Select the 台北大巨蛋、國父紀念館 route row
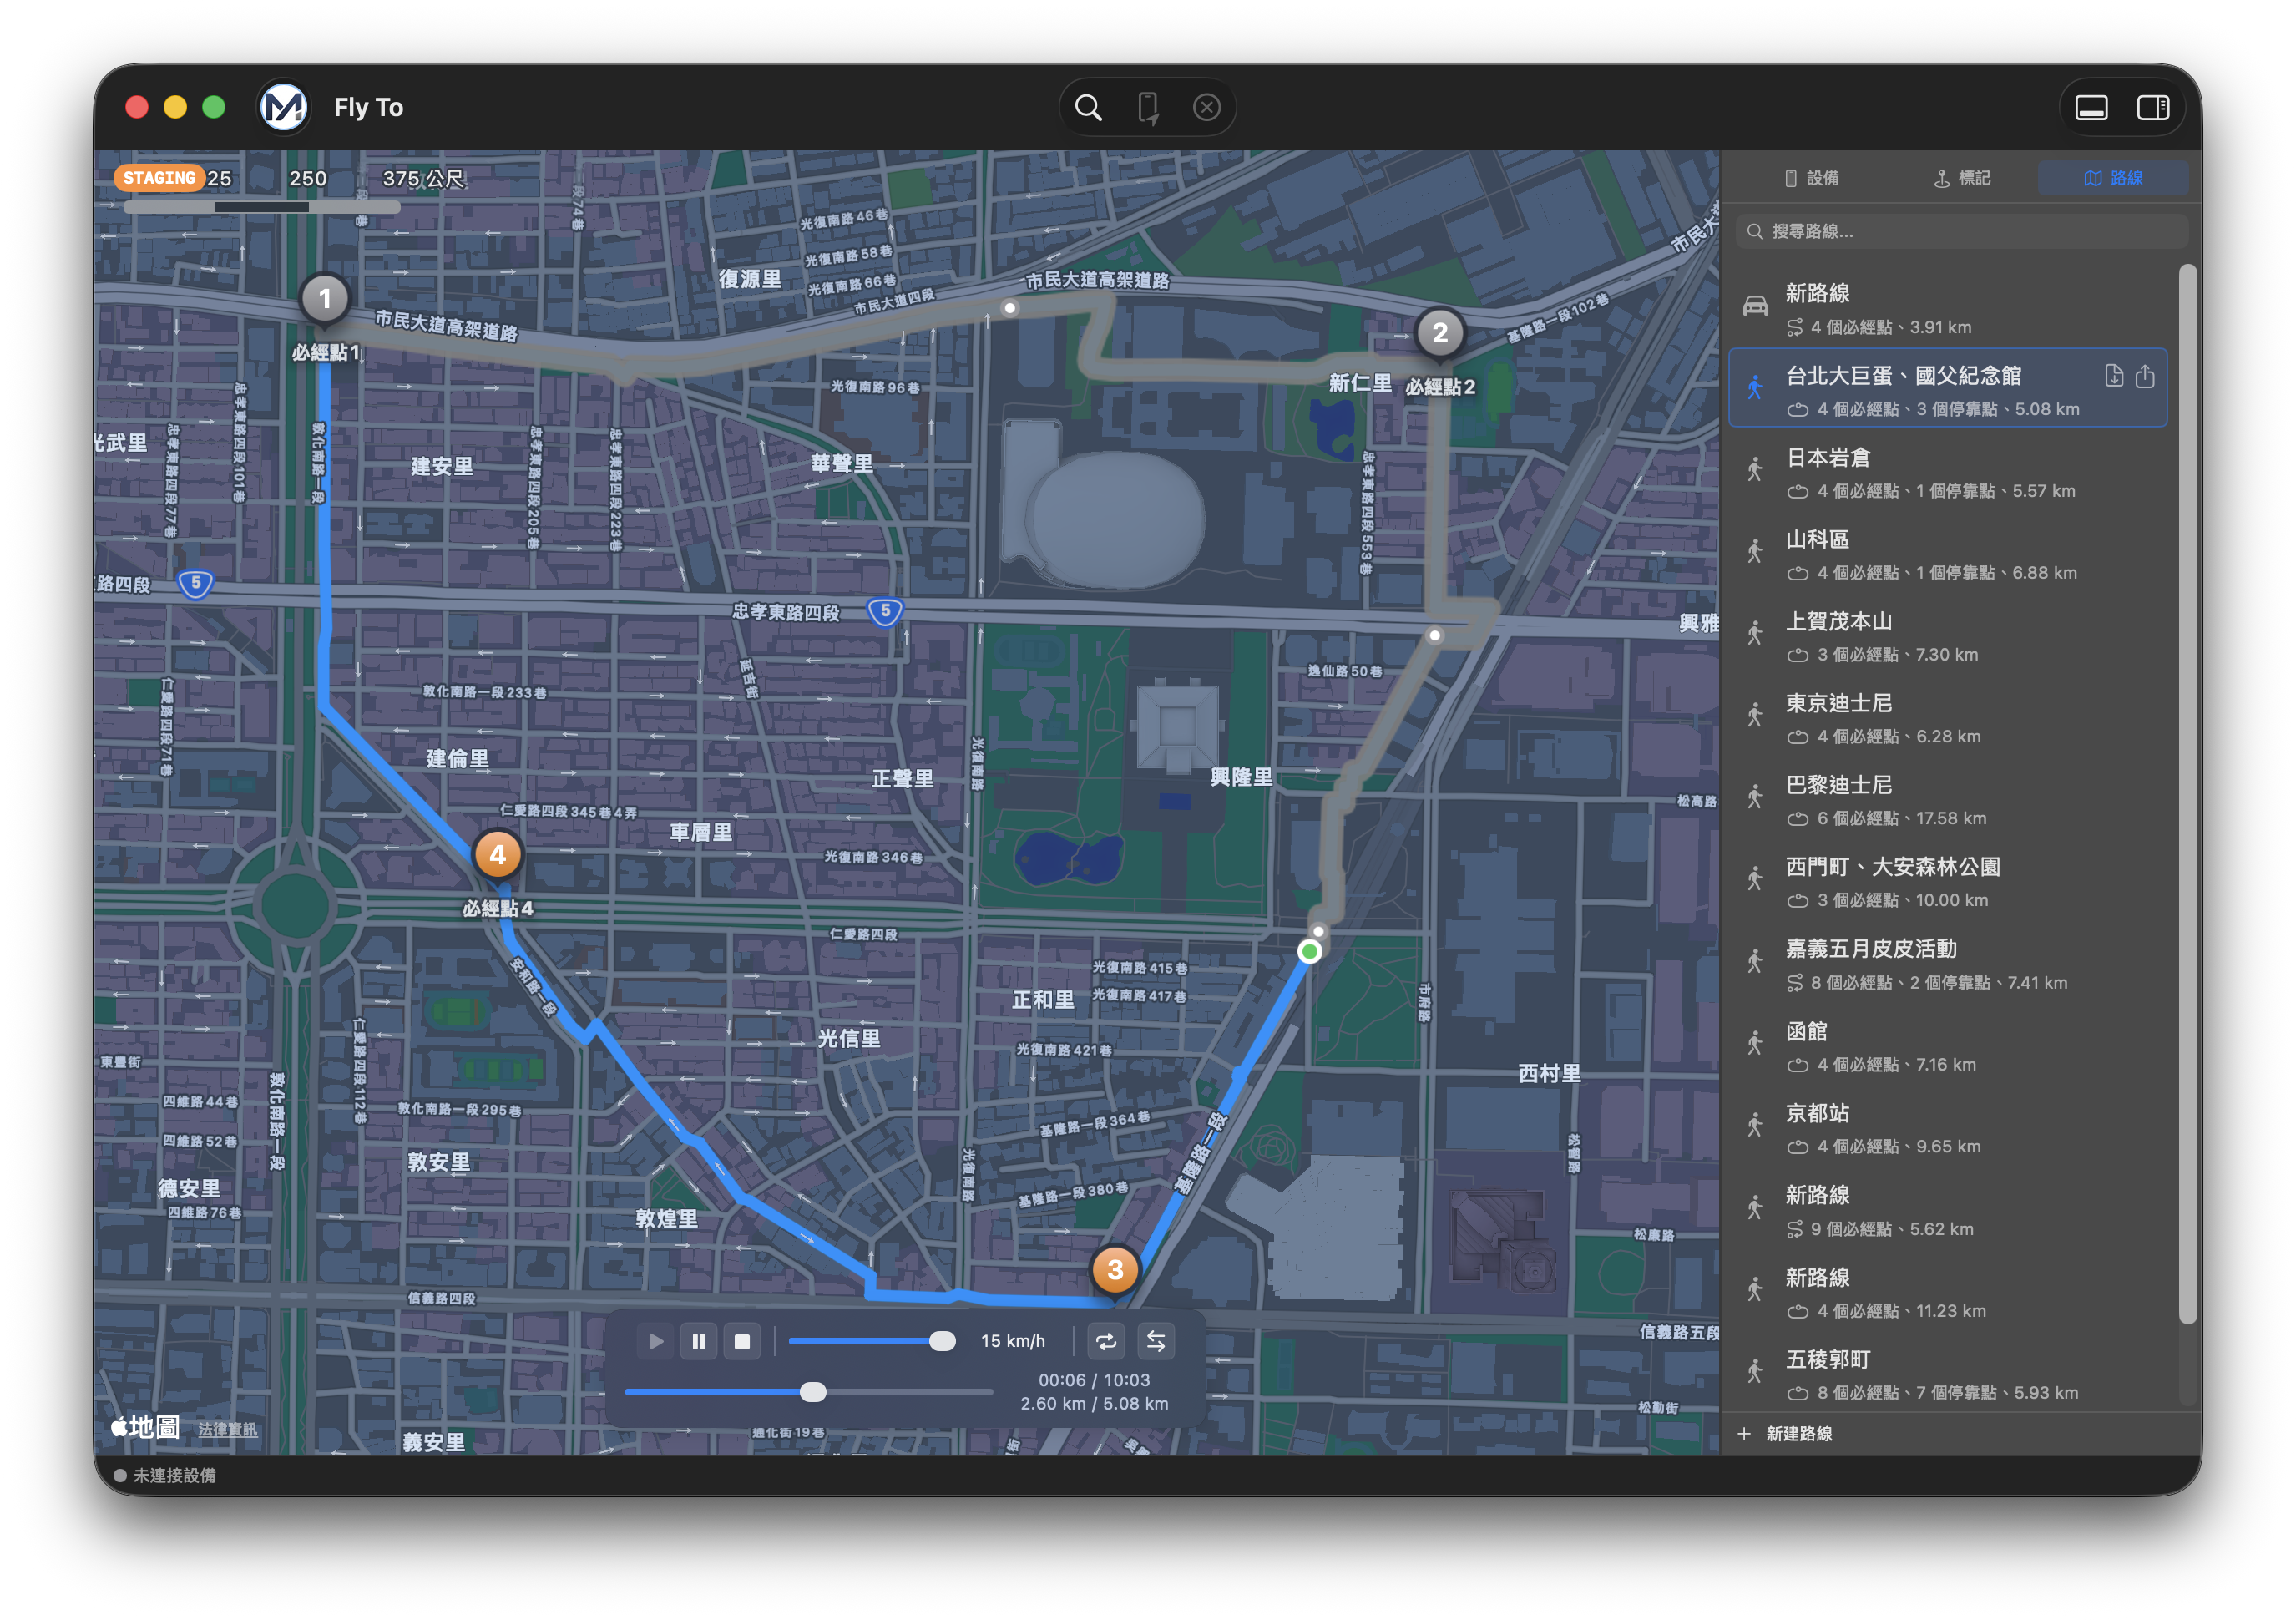This screenshot has height=1620, width=2296. tap(1948, 388)
